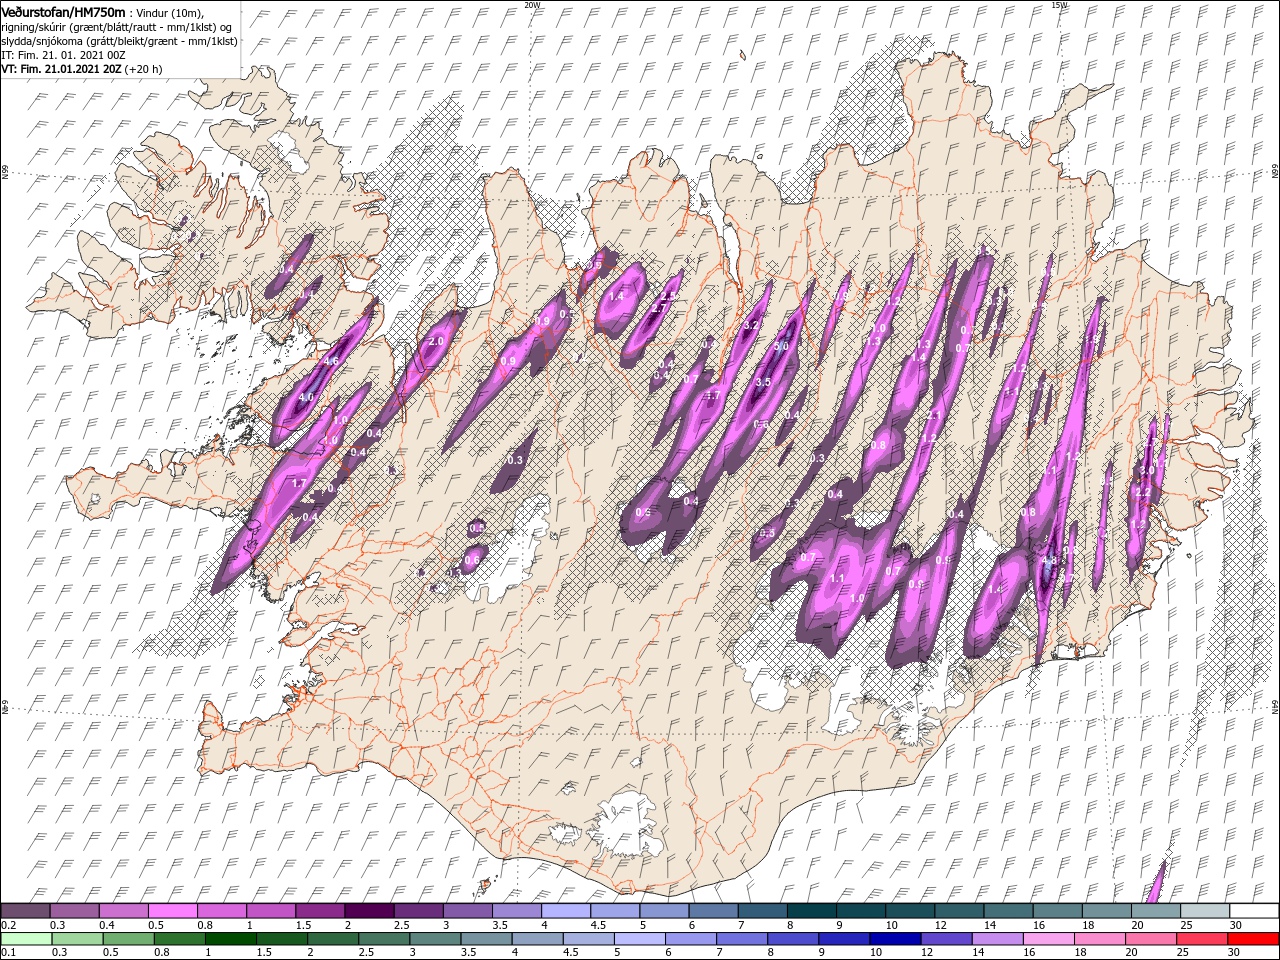Click the gray-teal 18 snow legend swatch
Viewport: 1280px width, 960px height.
pyautogui.click(x=1105, y=911)
